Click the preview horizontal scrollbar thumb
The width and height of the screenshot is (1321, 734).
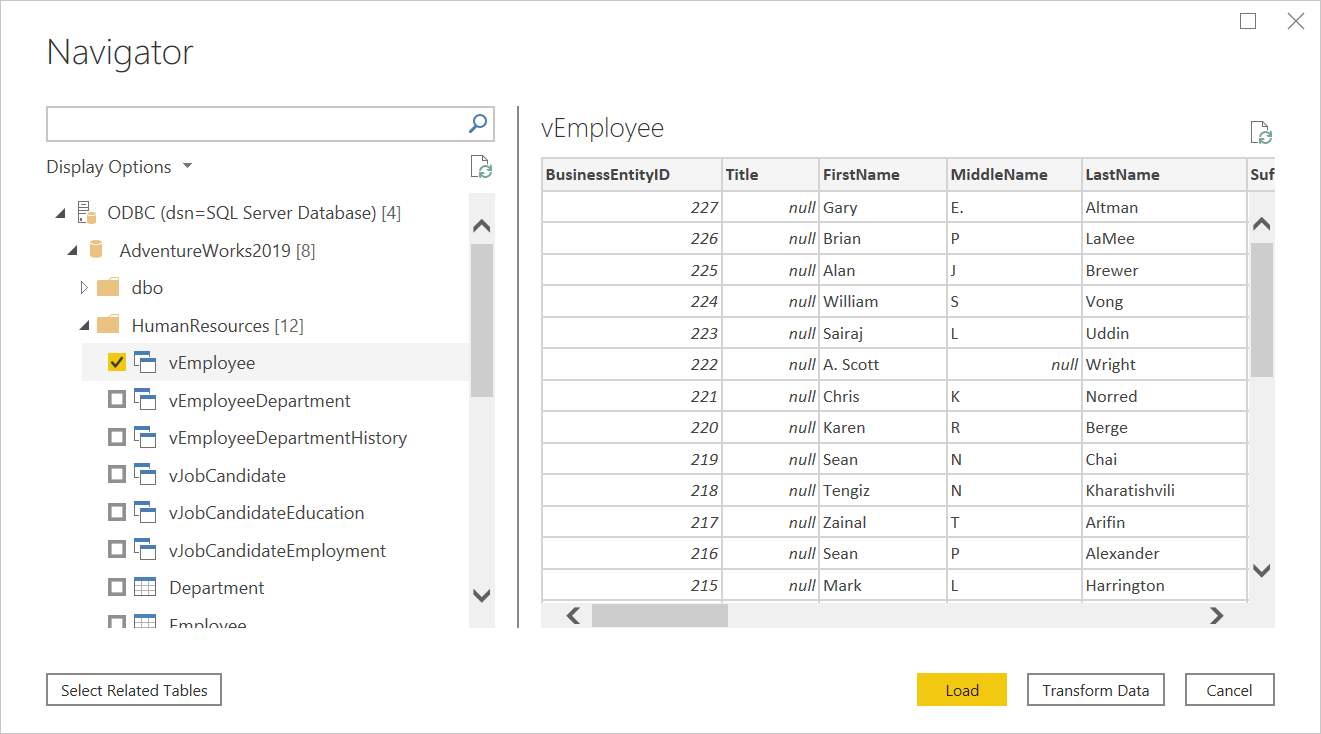tap(660, 616)
